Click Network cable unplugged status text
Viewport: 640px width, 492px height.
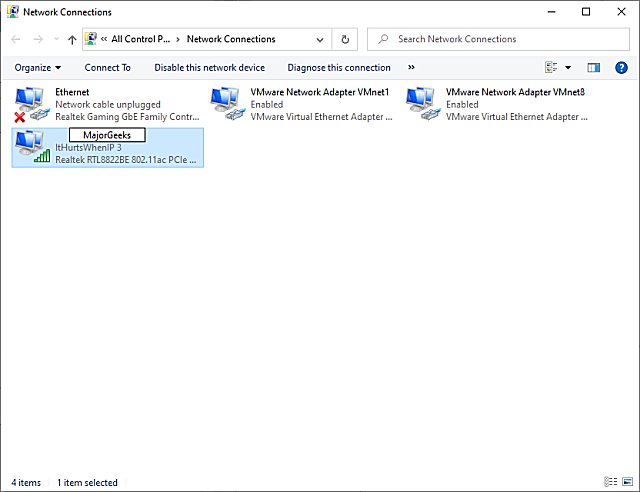108,105
